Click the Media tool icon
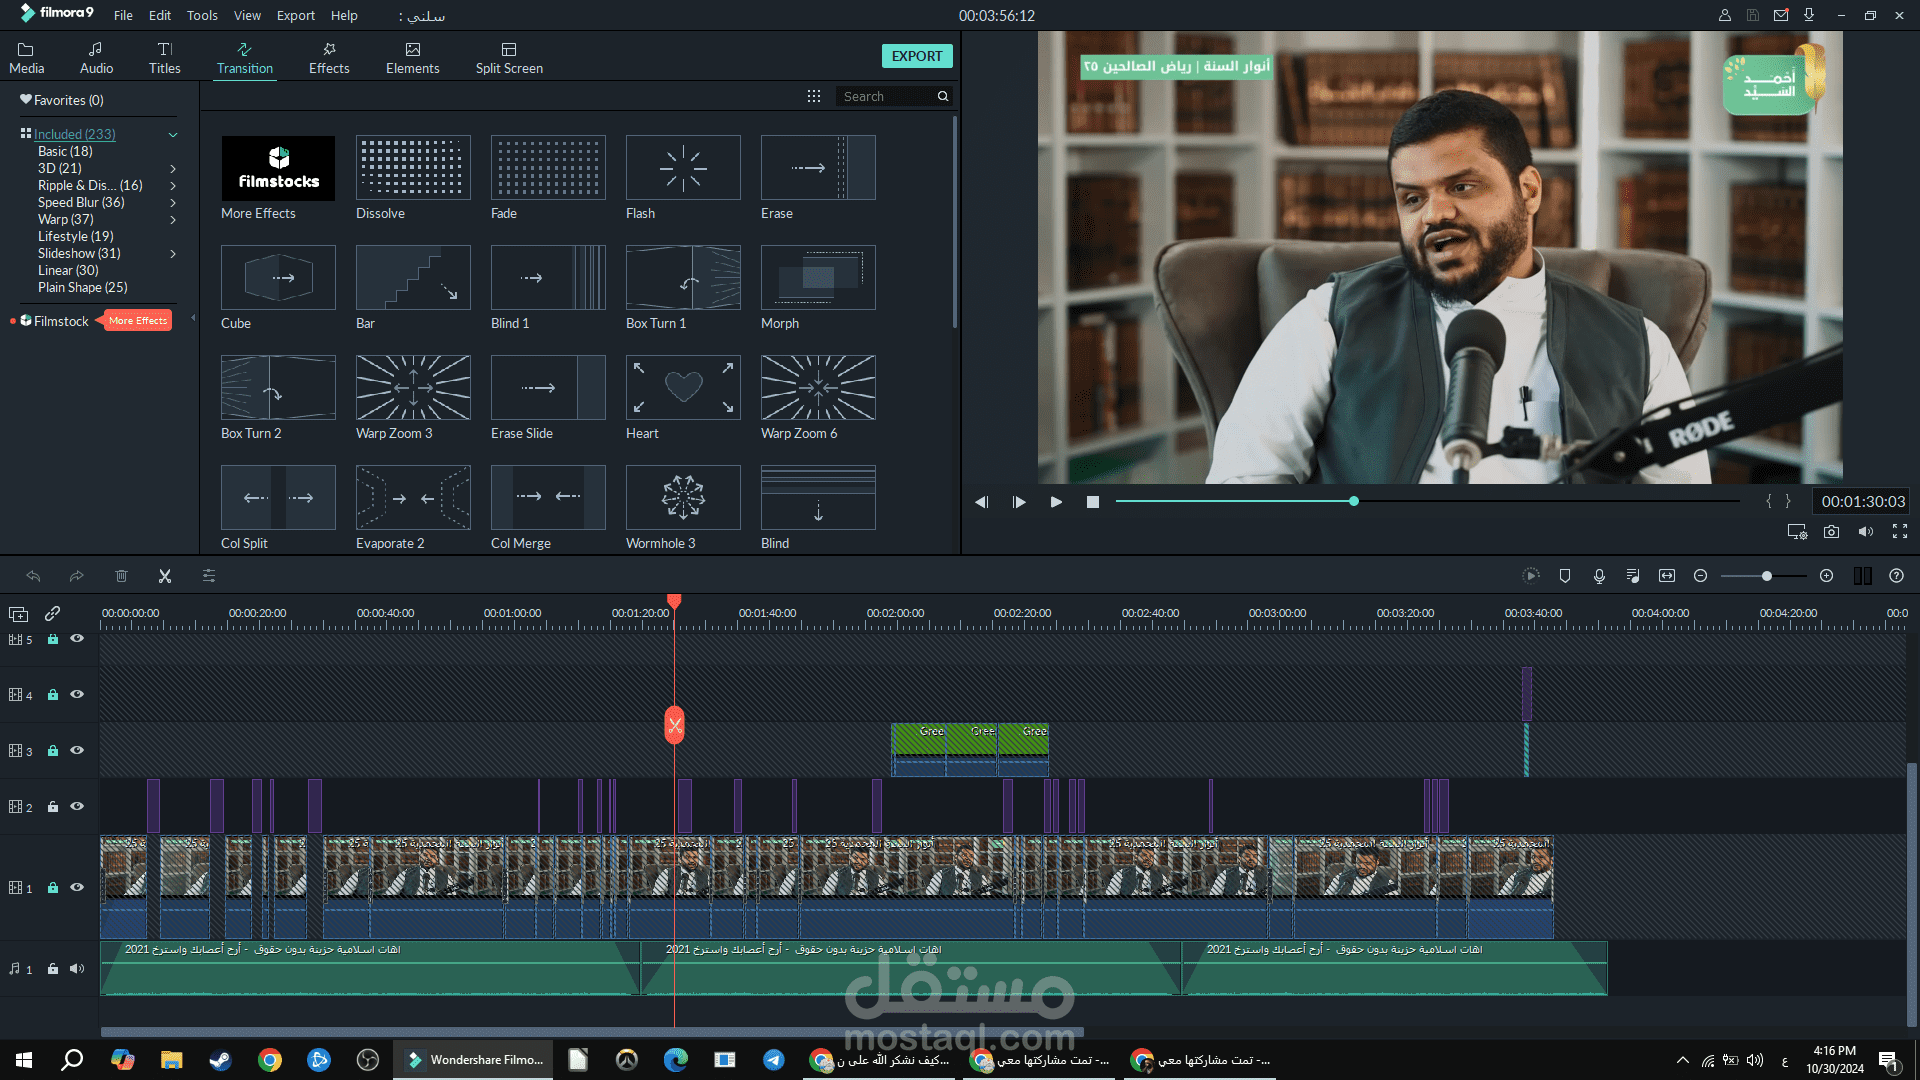The width and height of the screenshot is (1920, 1080). click(x=26, y=57)
